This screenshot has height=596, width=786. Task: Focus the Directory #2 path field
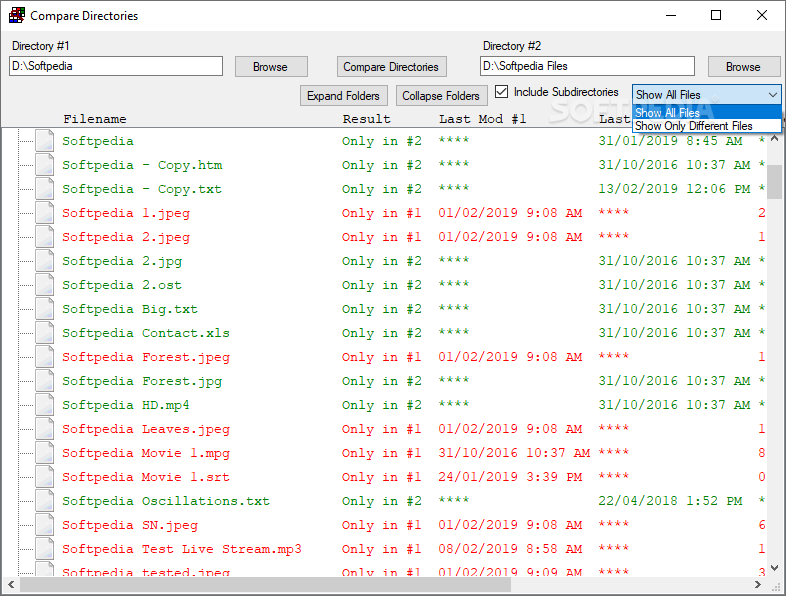click(x=587, y=66)
